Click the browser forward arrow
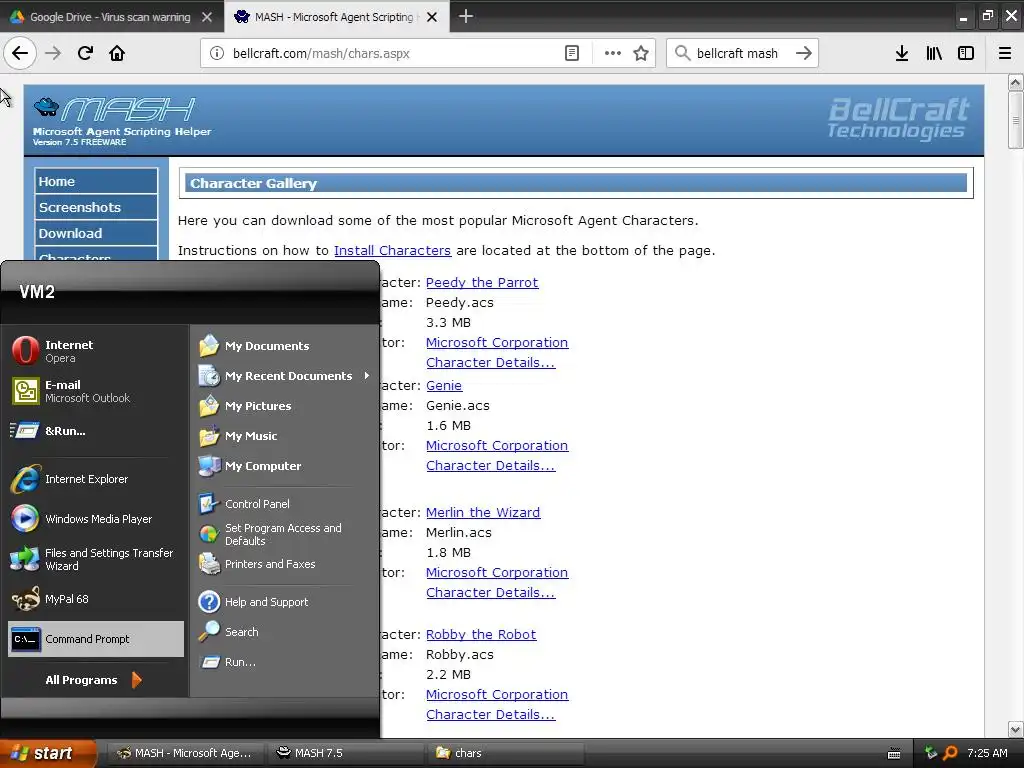This screenshot has height=768, width=1024. coord(53,54)
